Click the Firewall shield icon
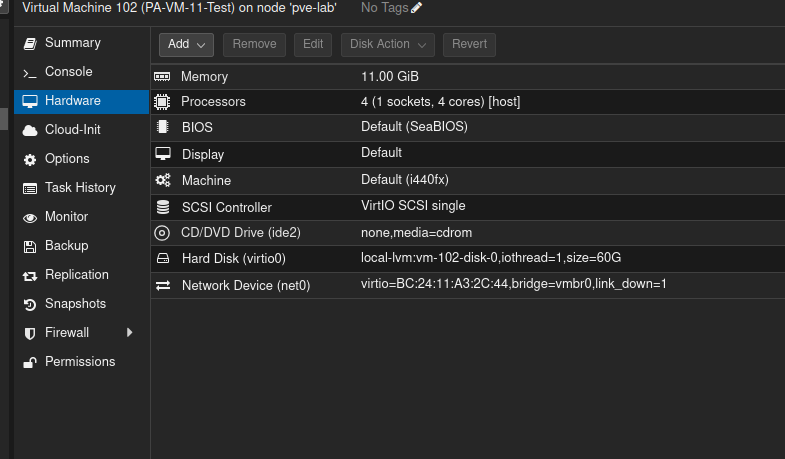This screenshot has height=459, width=785. (30, 334)
